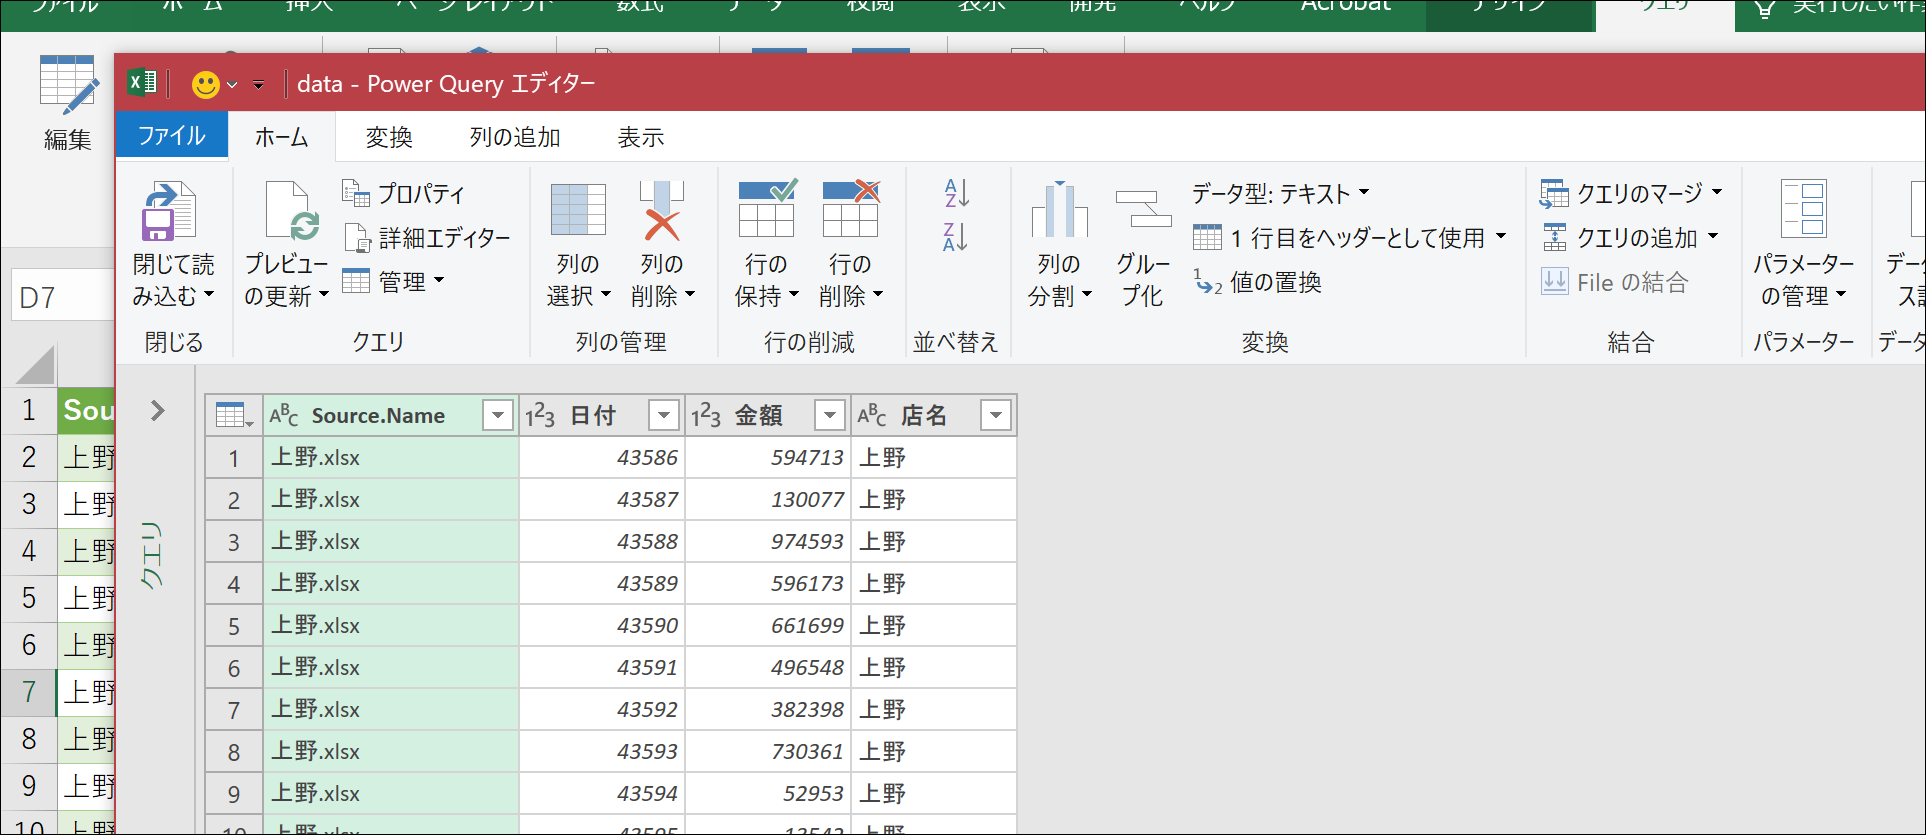Click the table corner icon in data grid
This screenshot has width=1926, height=835.
click(234, 415)
